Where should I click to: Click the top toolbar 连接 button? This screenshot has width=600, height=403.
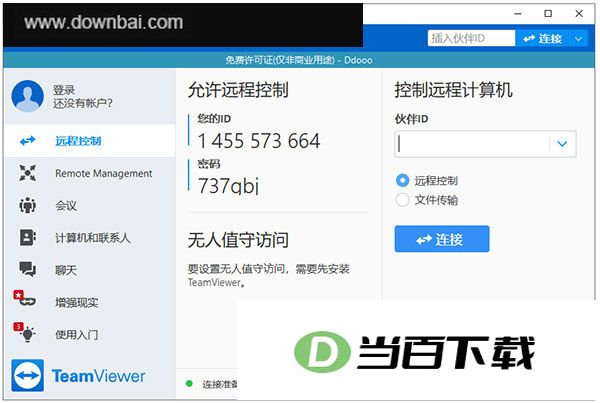[543, 39]
